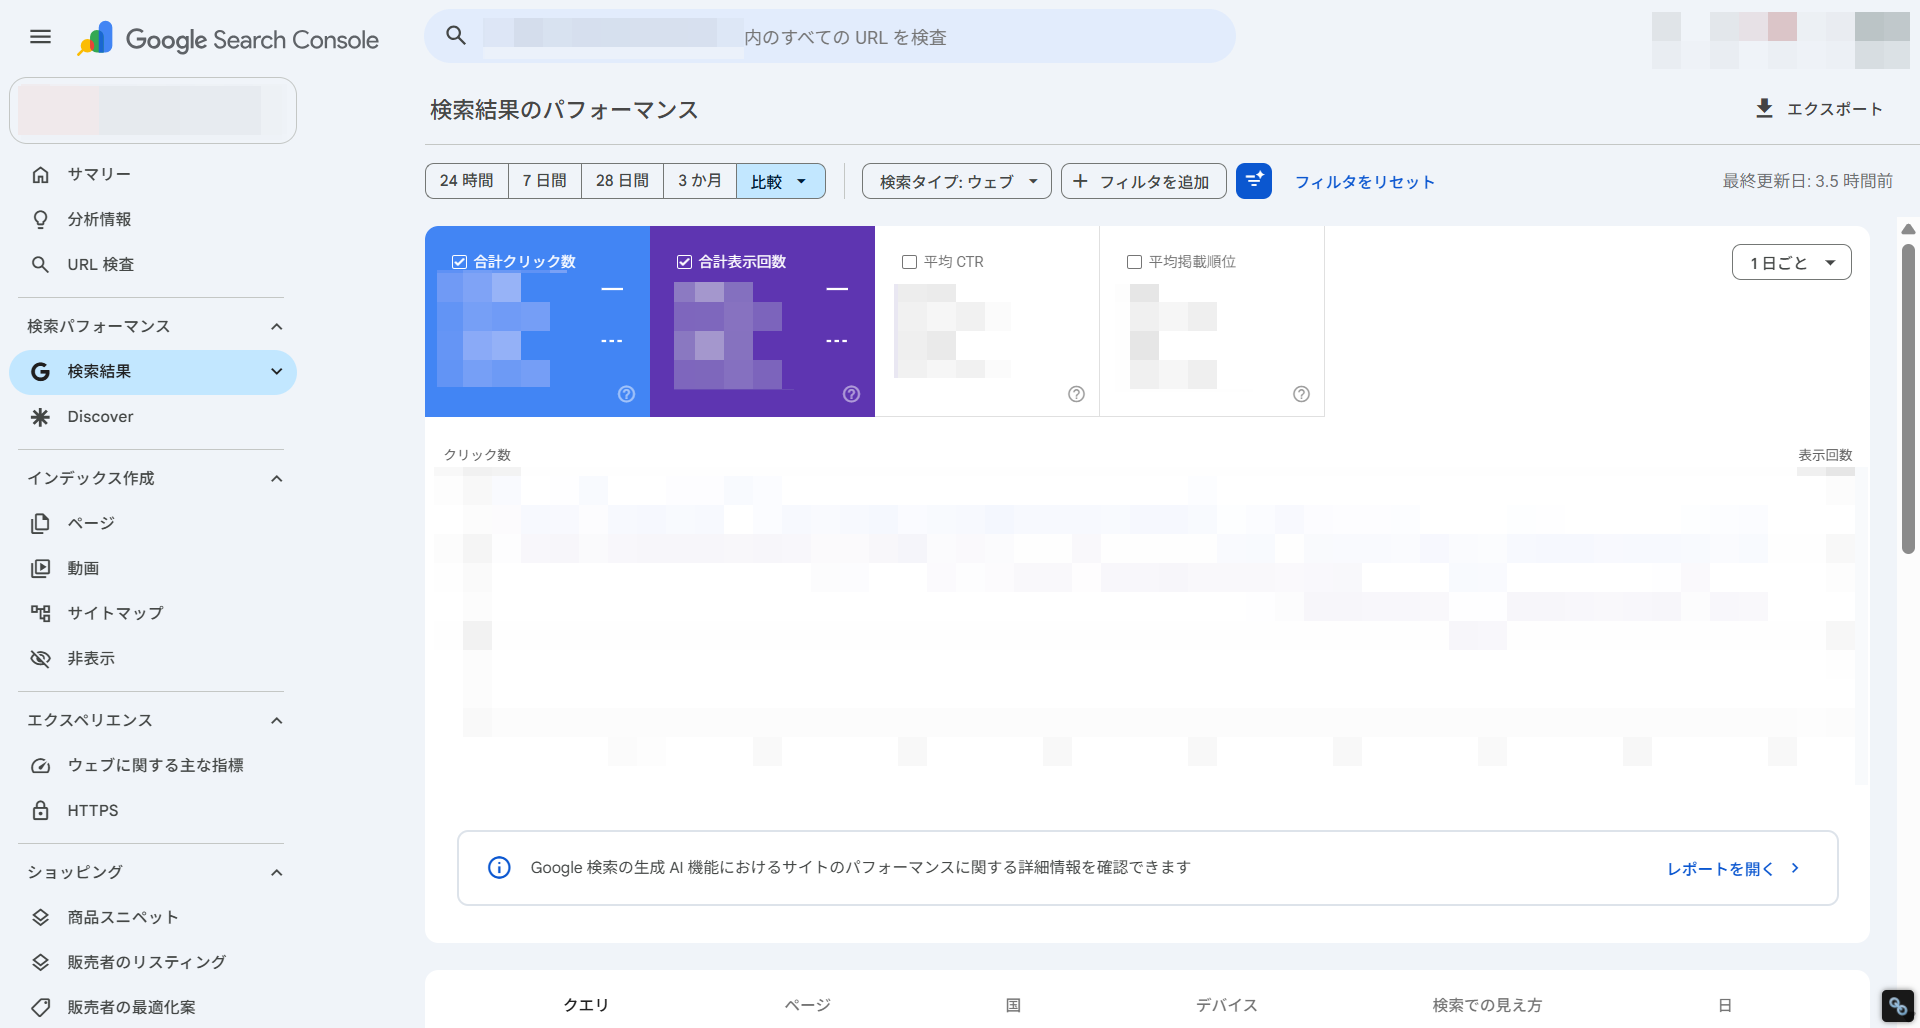
Task: Open サマリー in sidebar
Action: tap(153, 174)
